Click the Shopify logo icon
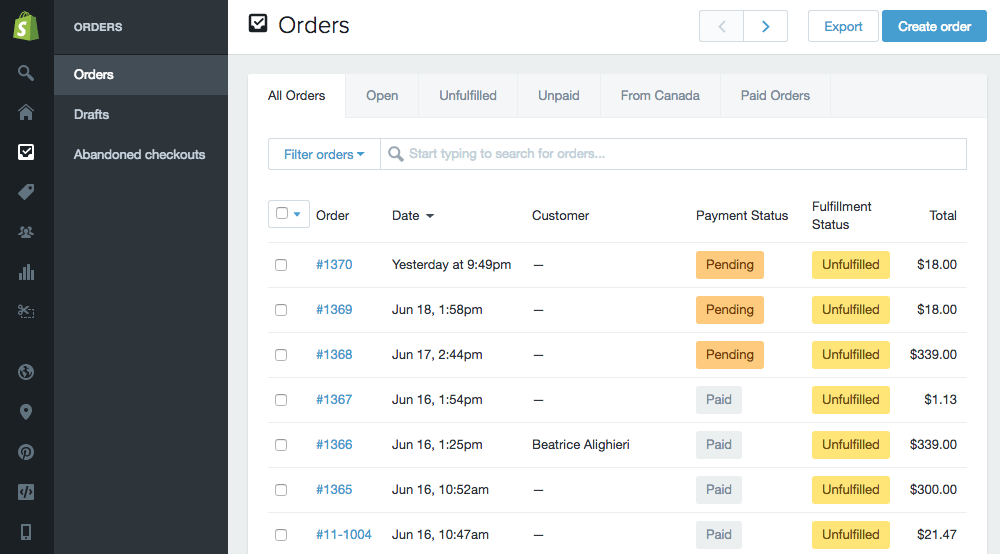Screen dimensions: 1000x554 point(26,27)
